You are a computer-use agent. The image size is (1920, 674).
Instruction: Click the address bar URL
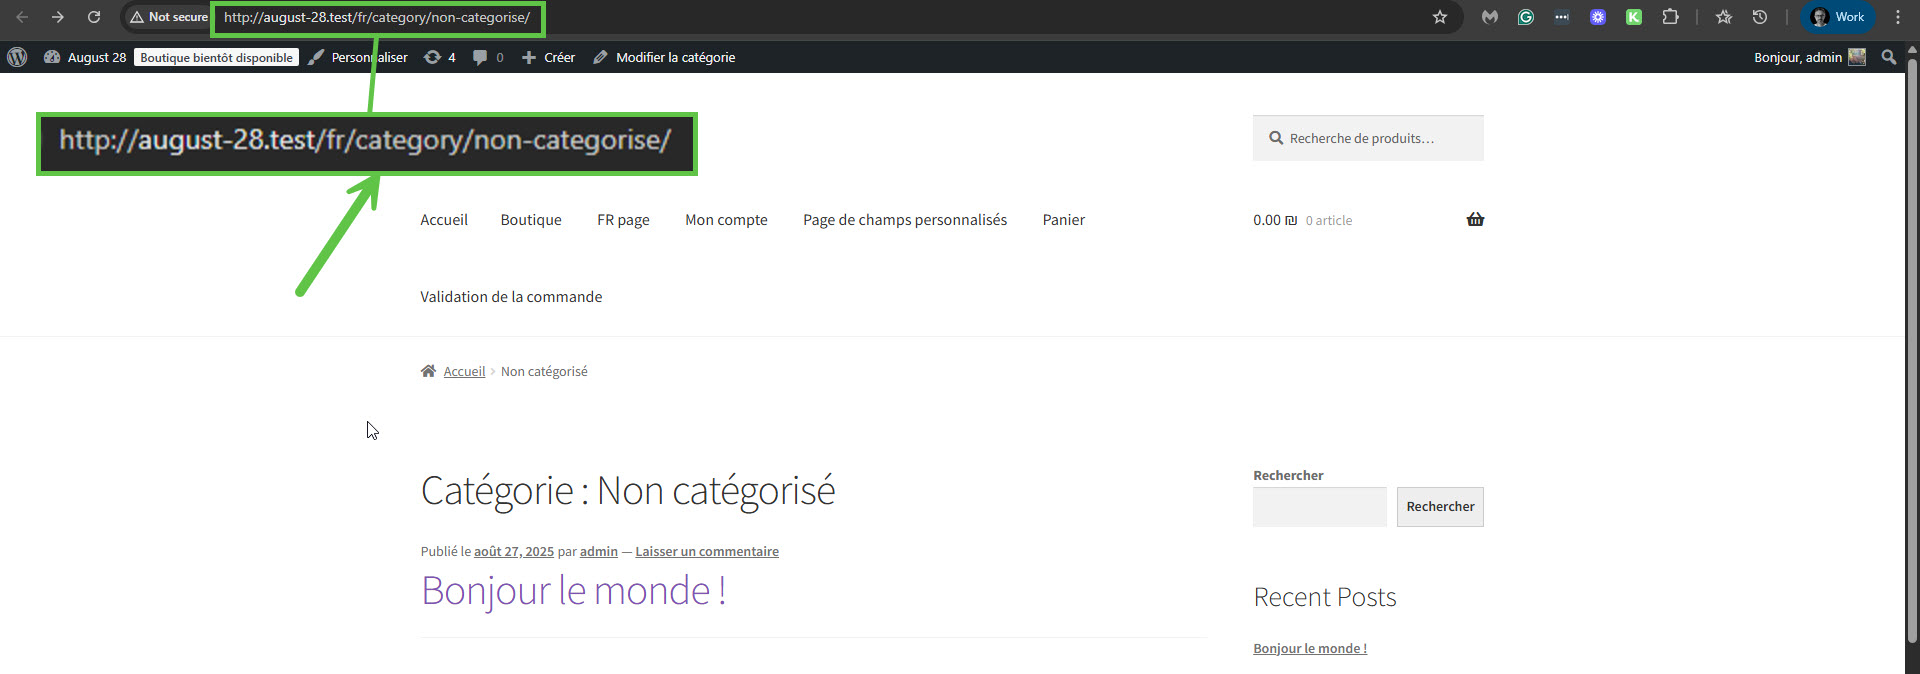[x=377, y=17]
